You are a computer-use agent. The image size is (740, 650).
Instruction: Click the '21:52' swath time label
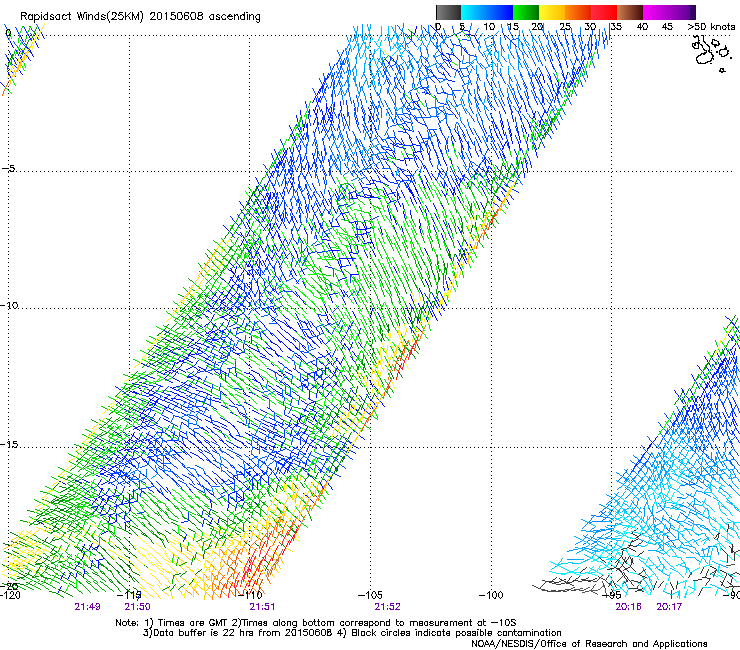point(387,607)
